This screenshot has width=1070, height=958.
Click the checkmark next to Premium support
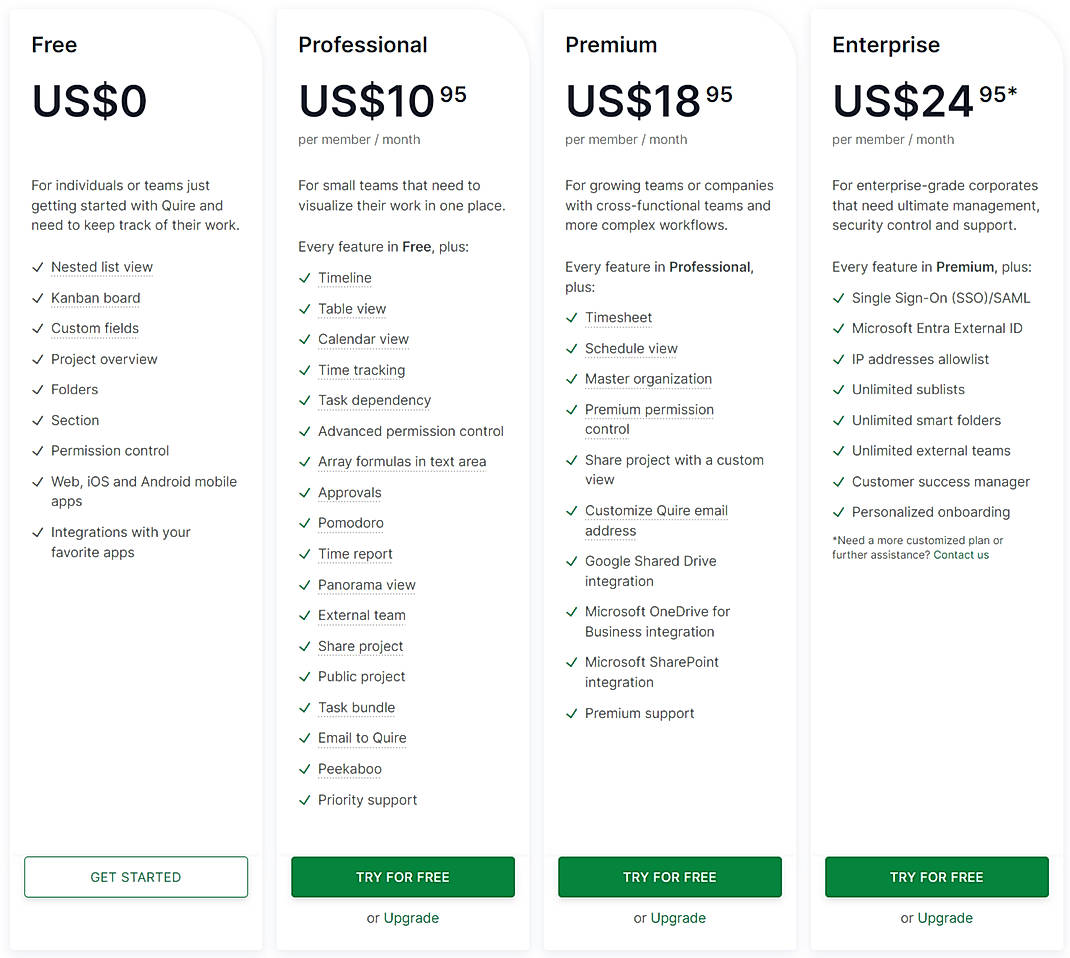pos(571,713)
